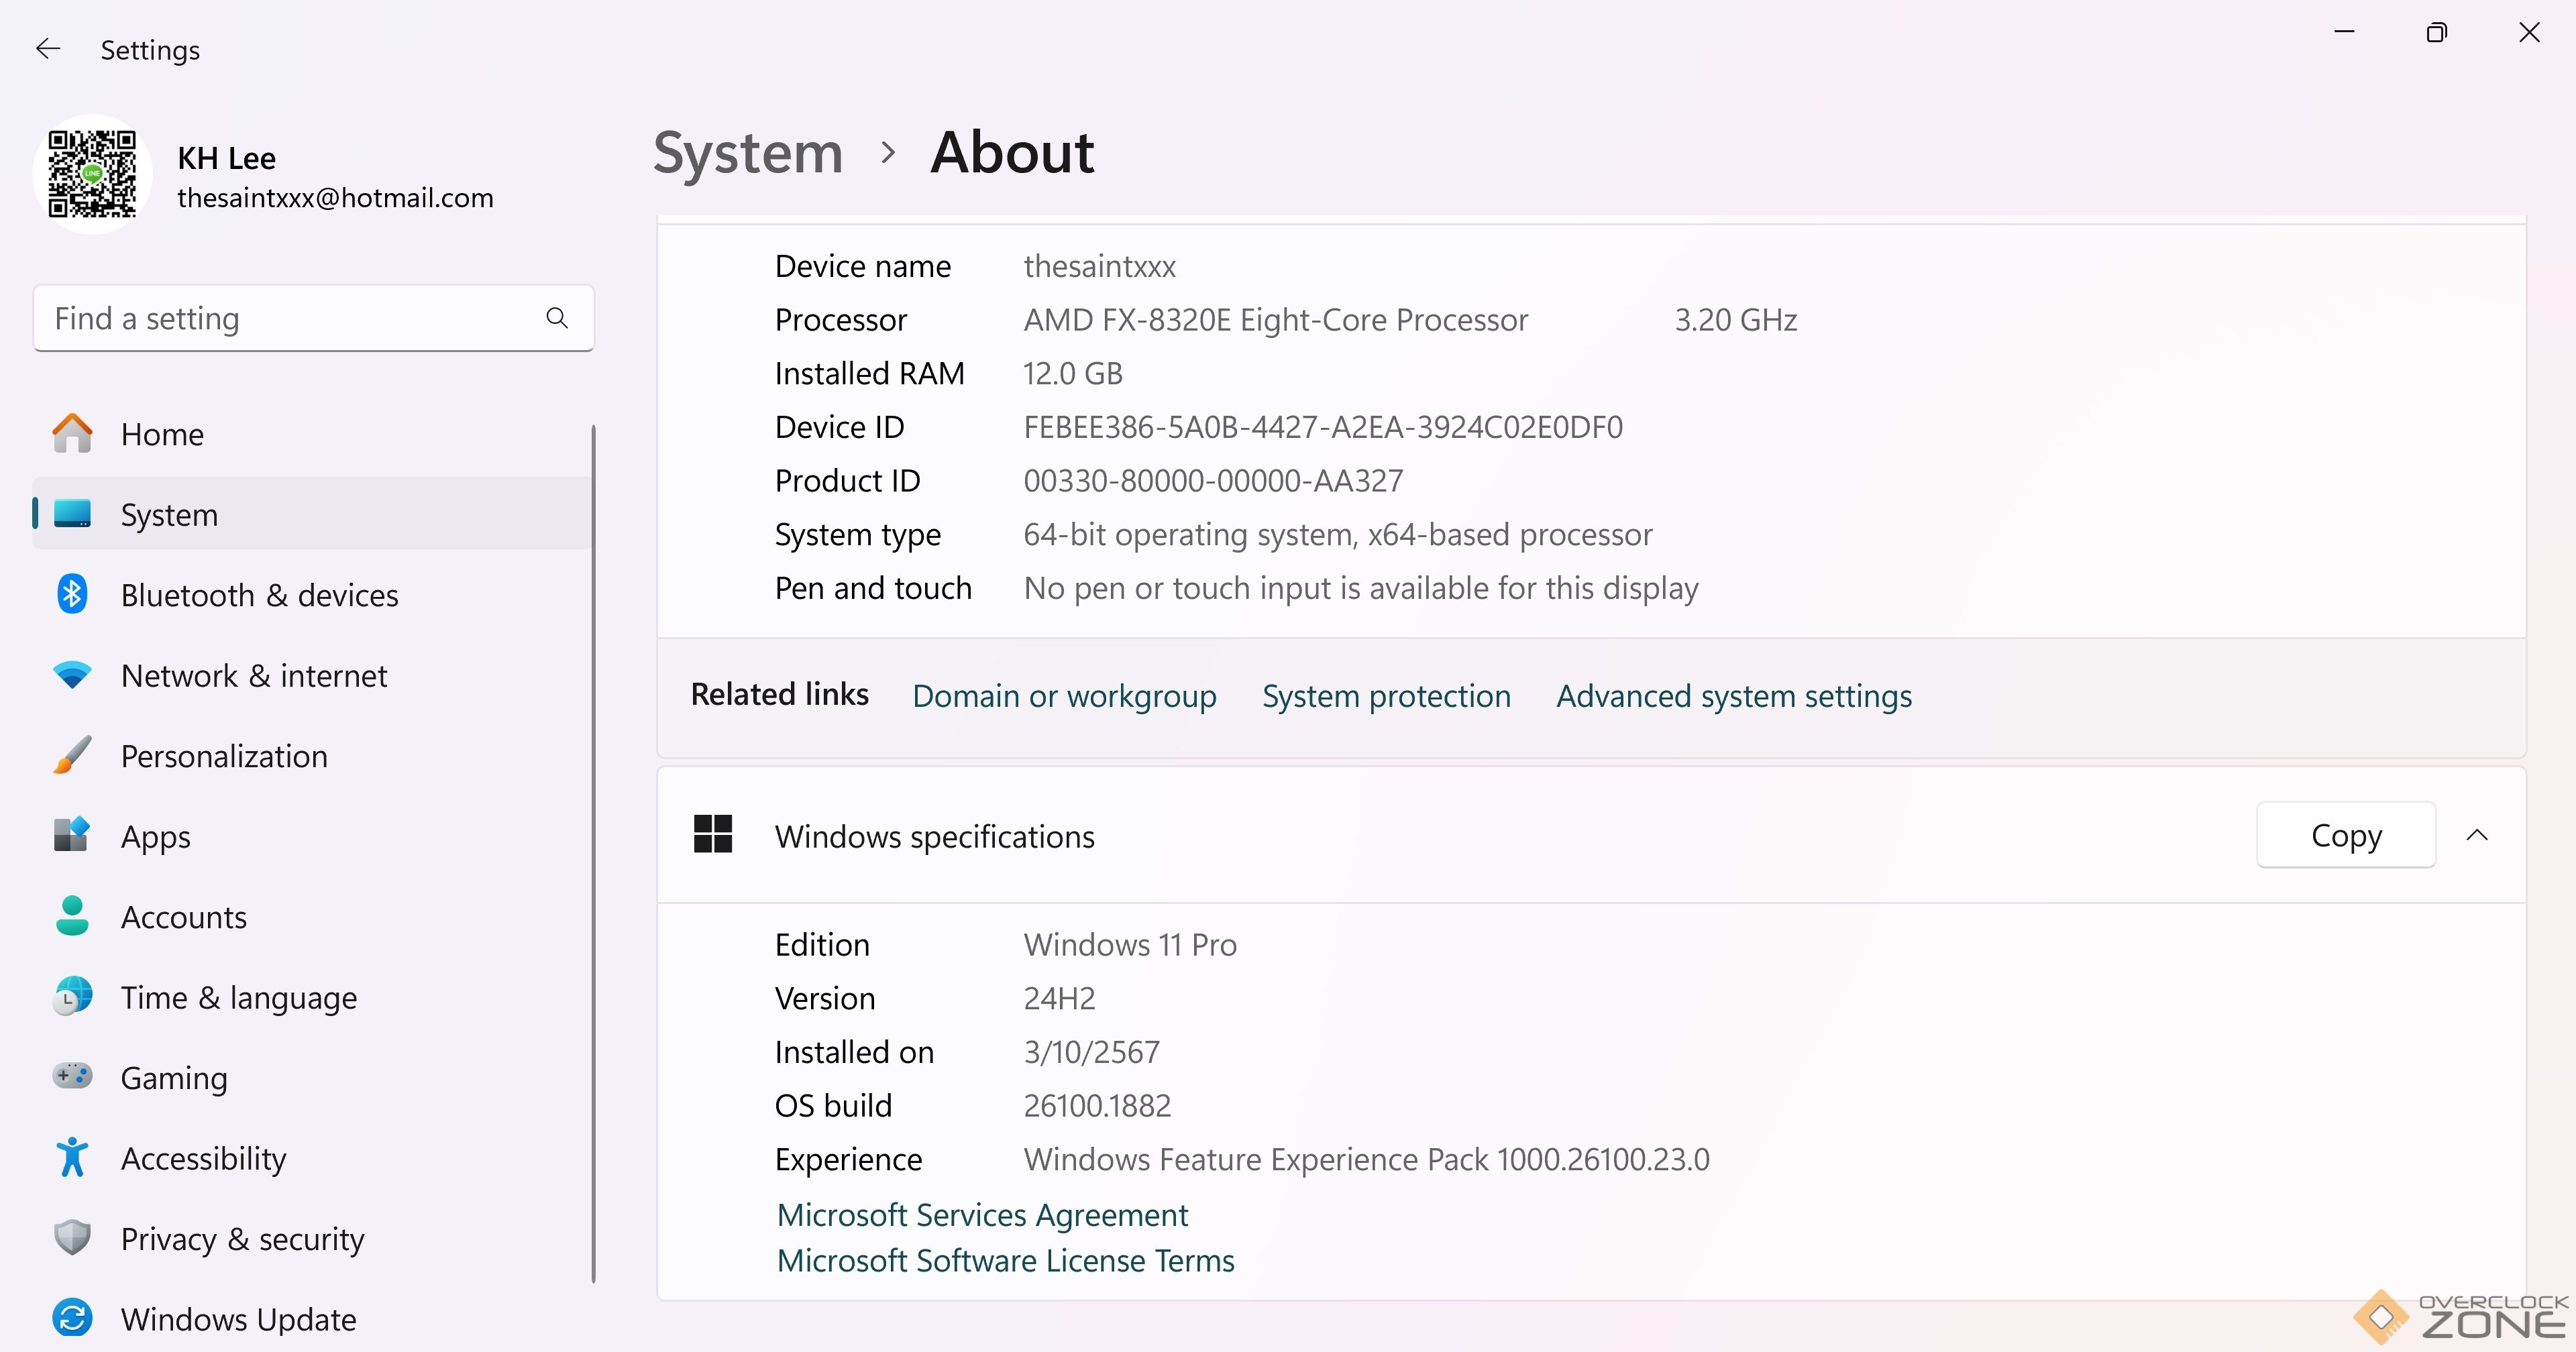Screen dimensions: 2576x1352
Task: Click the About breadcrumb heading
Action: coord(1012,152)
